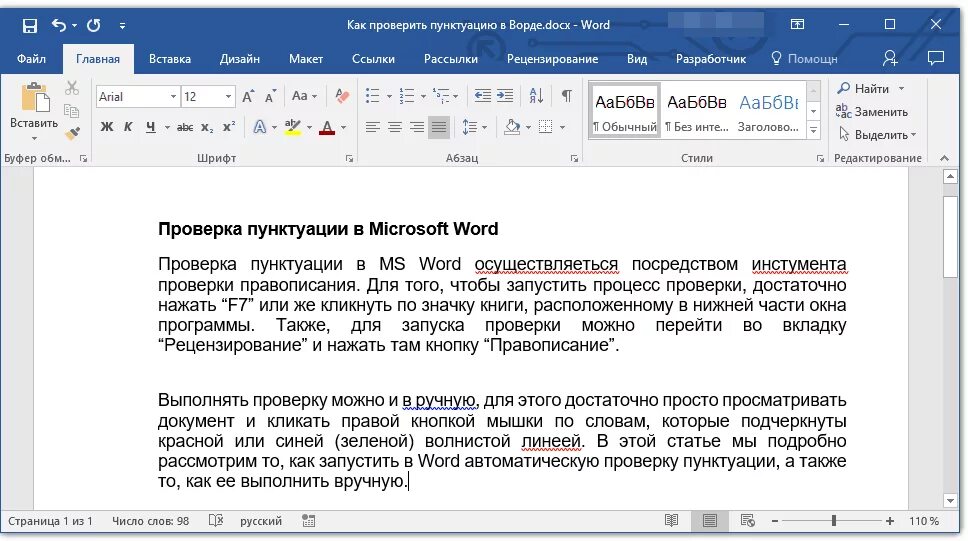Open the Файл tab

tap(31, 59)
